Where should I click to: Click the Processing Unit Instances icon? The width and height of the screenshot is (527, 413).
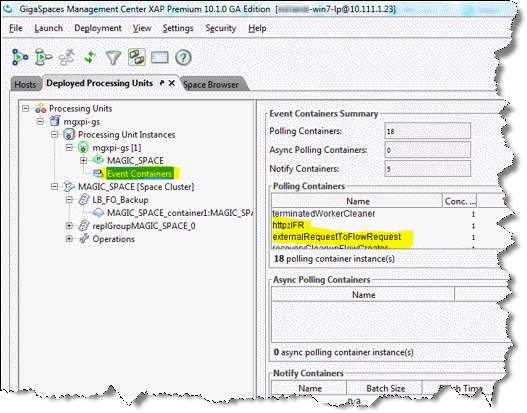[x=69, y=134]
